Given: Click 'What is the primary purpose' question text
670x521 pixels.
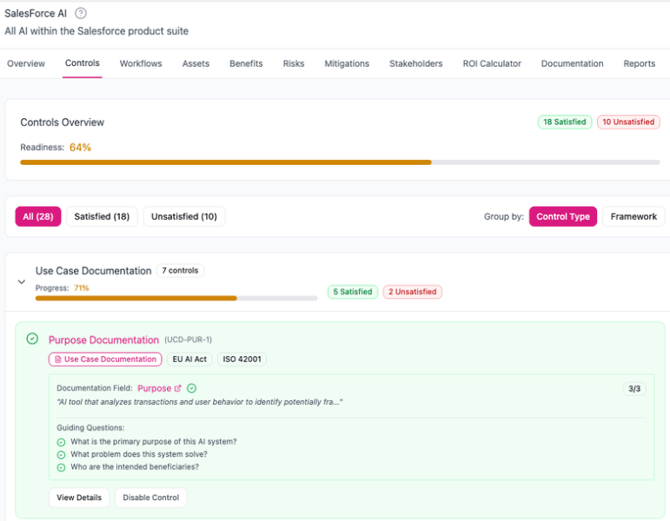Looking at the screenshot, I should [x=153, y=442].
